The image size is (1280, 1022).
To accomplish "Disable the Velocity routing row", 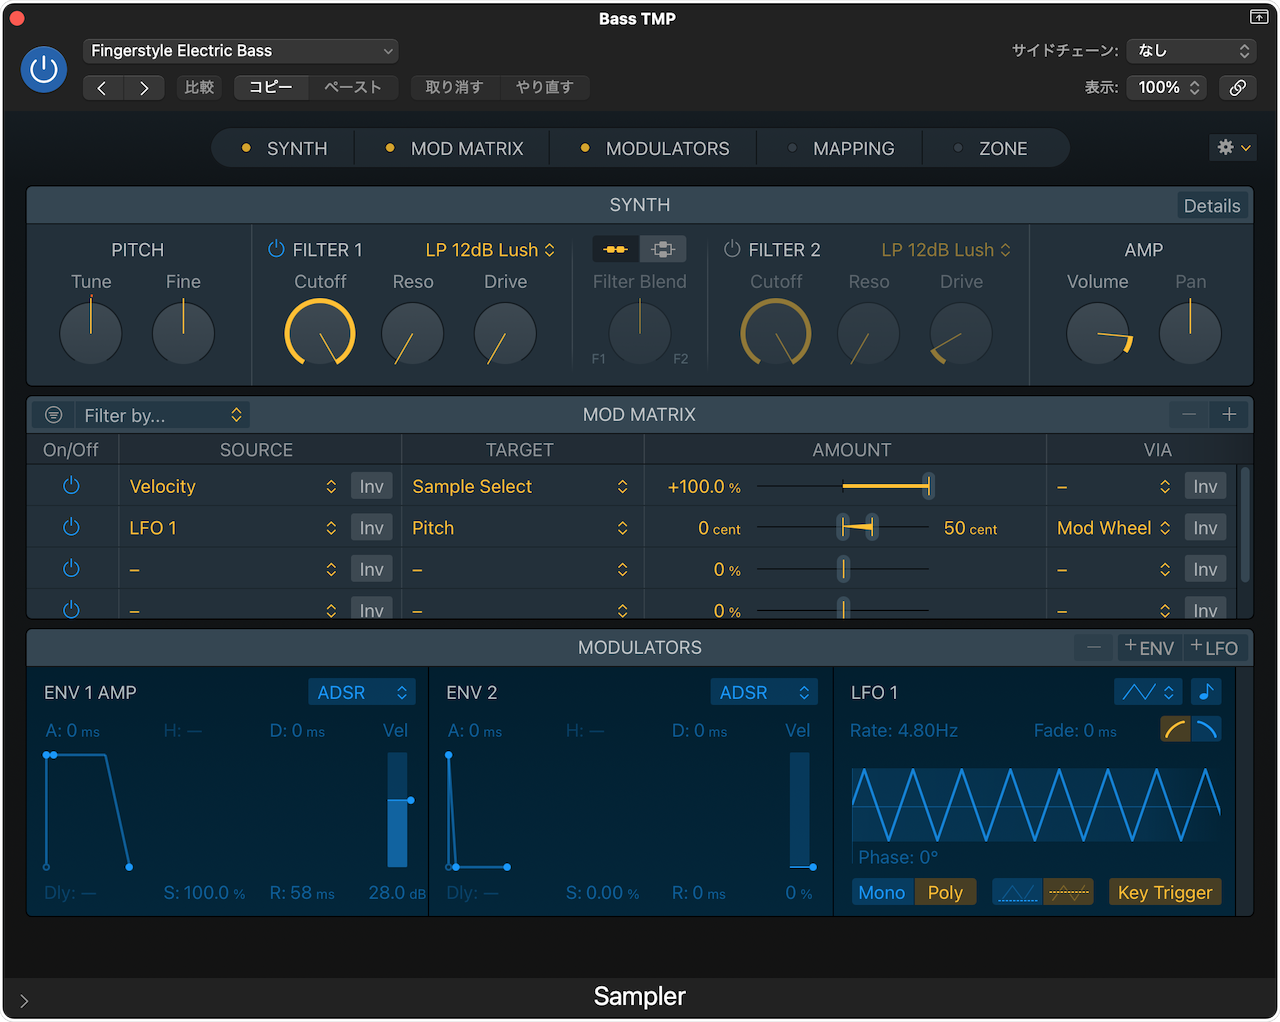I will [71, 486].
